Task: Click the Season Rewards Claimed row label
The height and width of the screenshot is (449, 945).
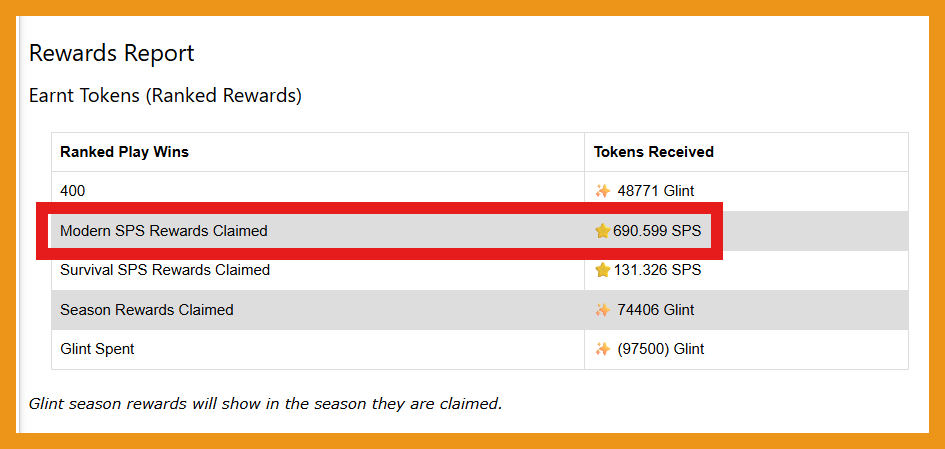Action: click(146, 310)
